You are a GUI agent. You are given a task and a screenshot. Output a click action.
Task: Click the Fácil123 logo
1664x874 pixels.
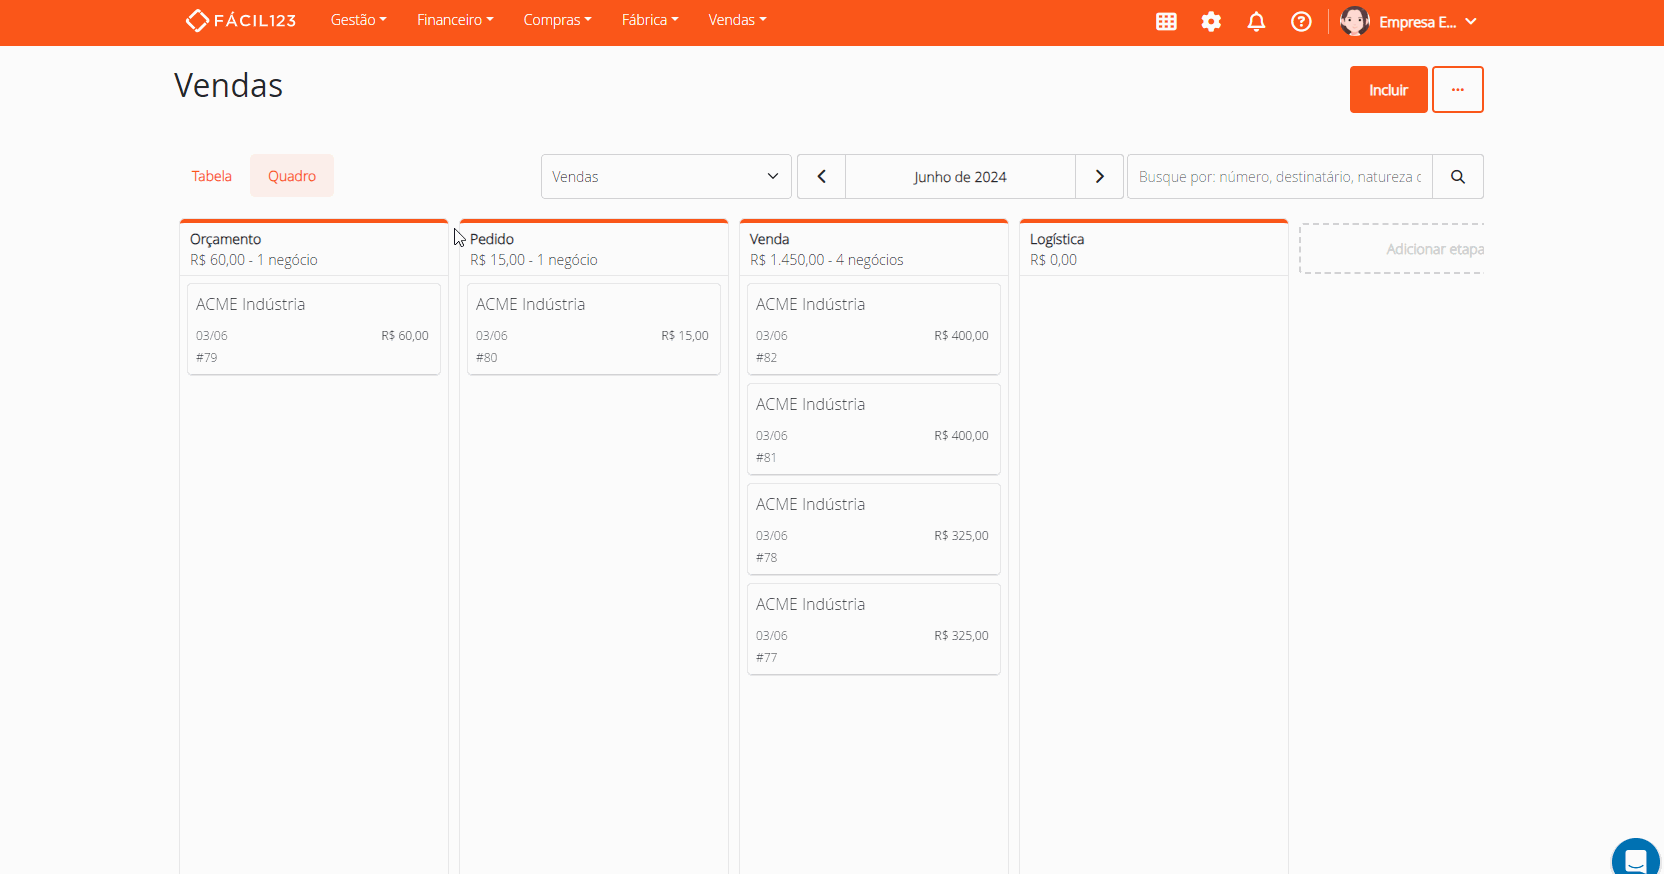(241, 20)
